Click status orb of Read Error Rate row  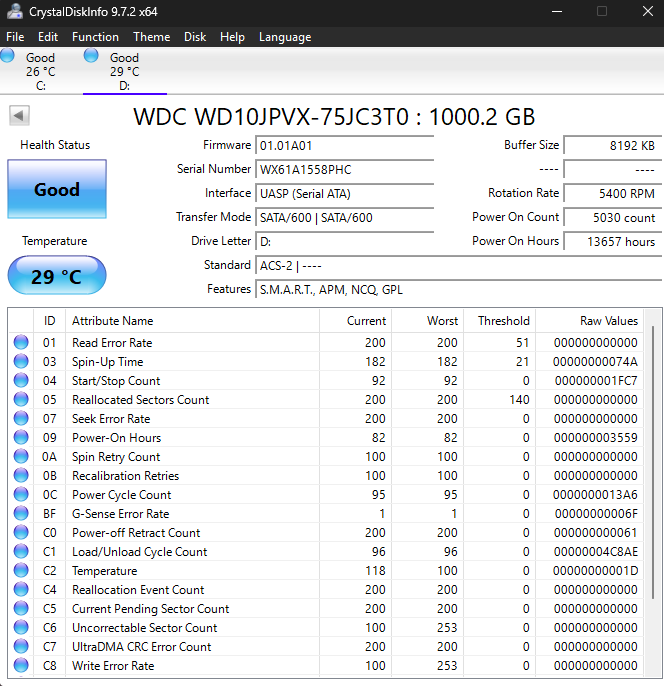21,342
